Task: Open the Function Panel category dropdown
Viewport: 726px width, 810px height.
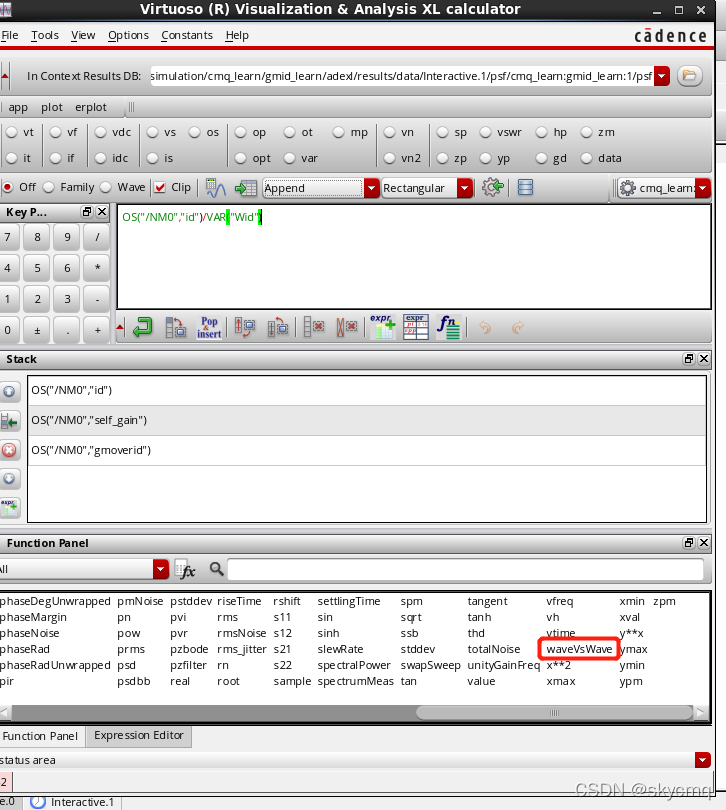Action: point(161,569)
